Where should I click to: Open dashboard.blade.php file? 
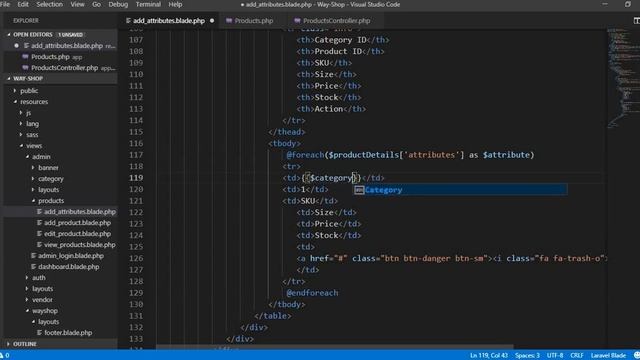coord(69,267)
